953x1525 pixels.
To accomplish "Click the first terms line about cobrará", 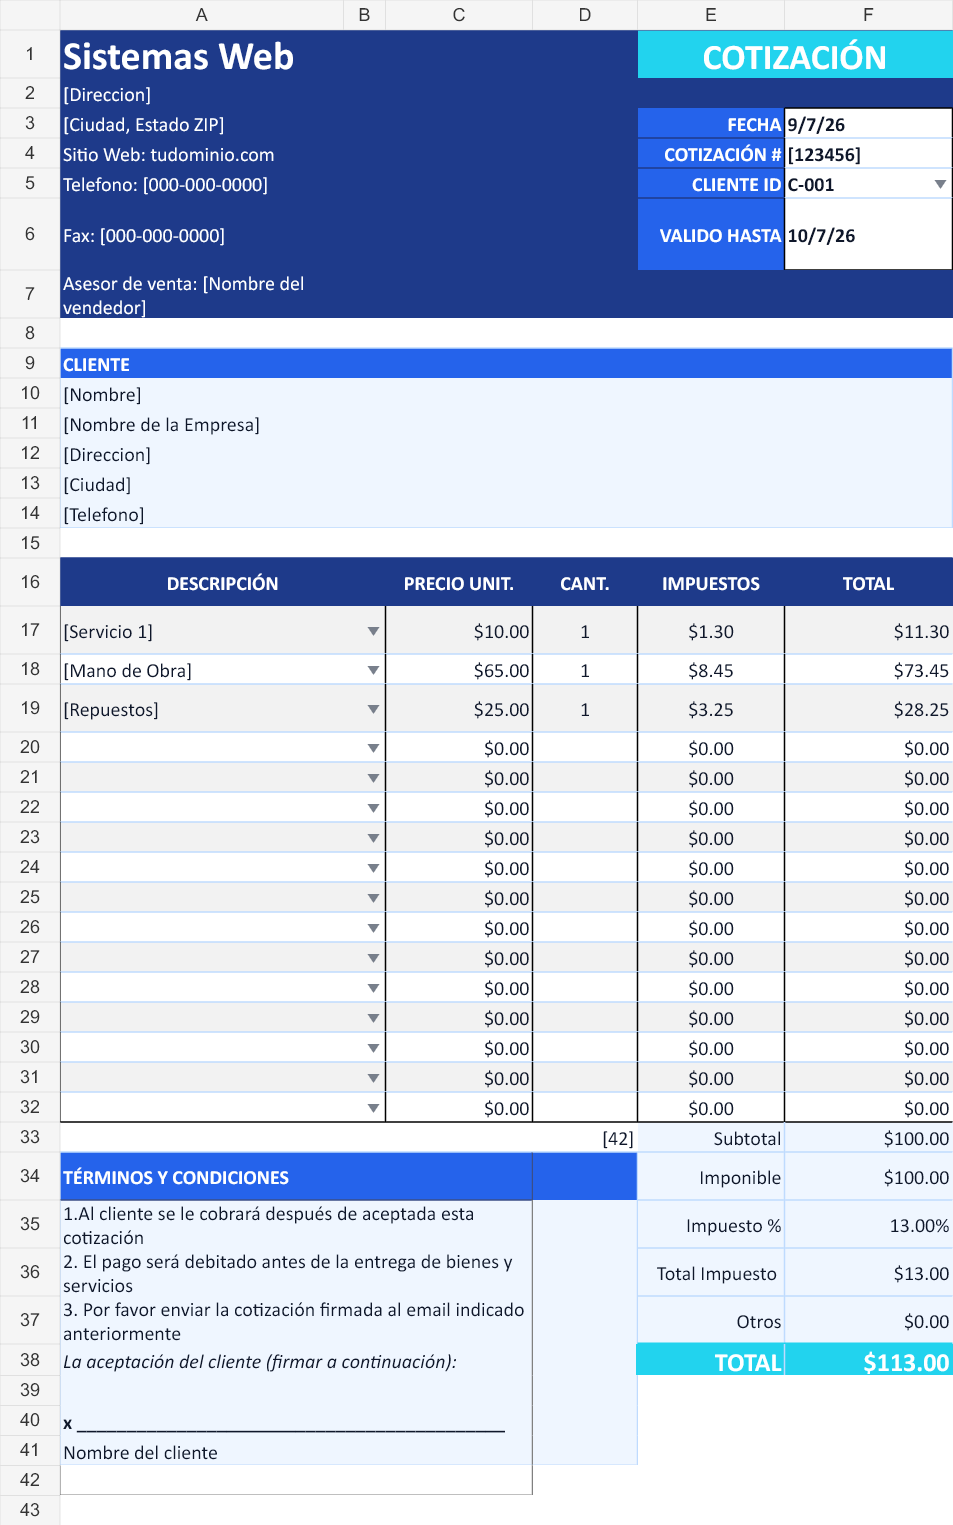I will click(x=296, y=1225).
